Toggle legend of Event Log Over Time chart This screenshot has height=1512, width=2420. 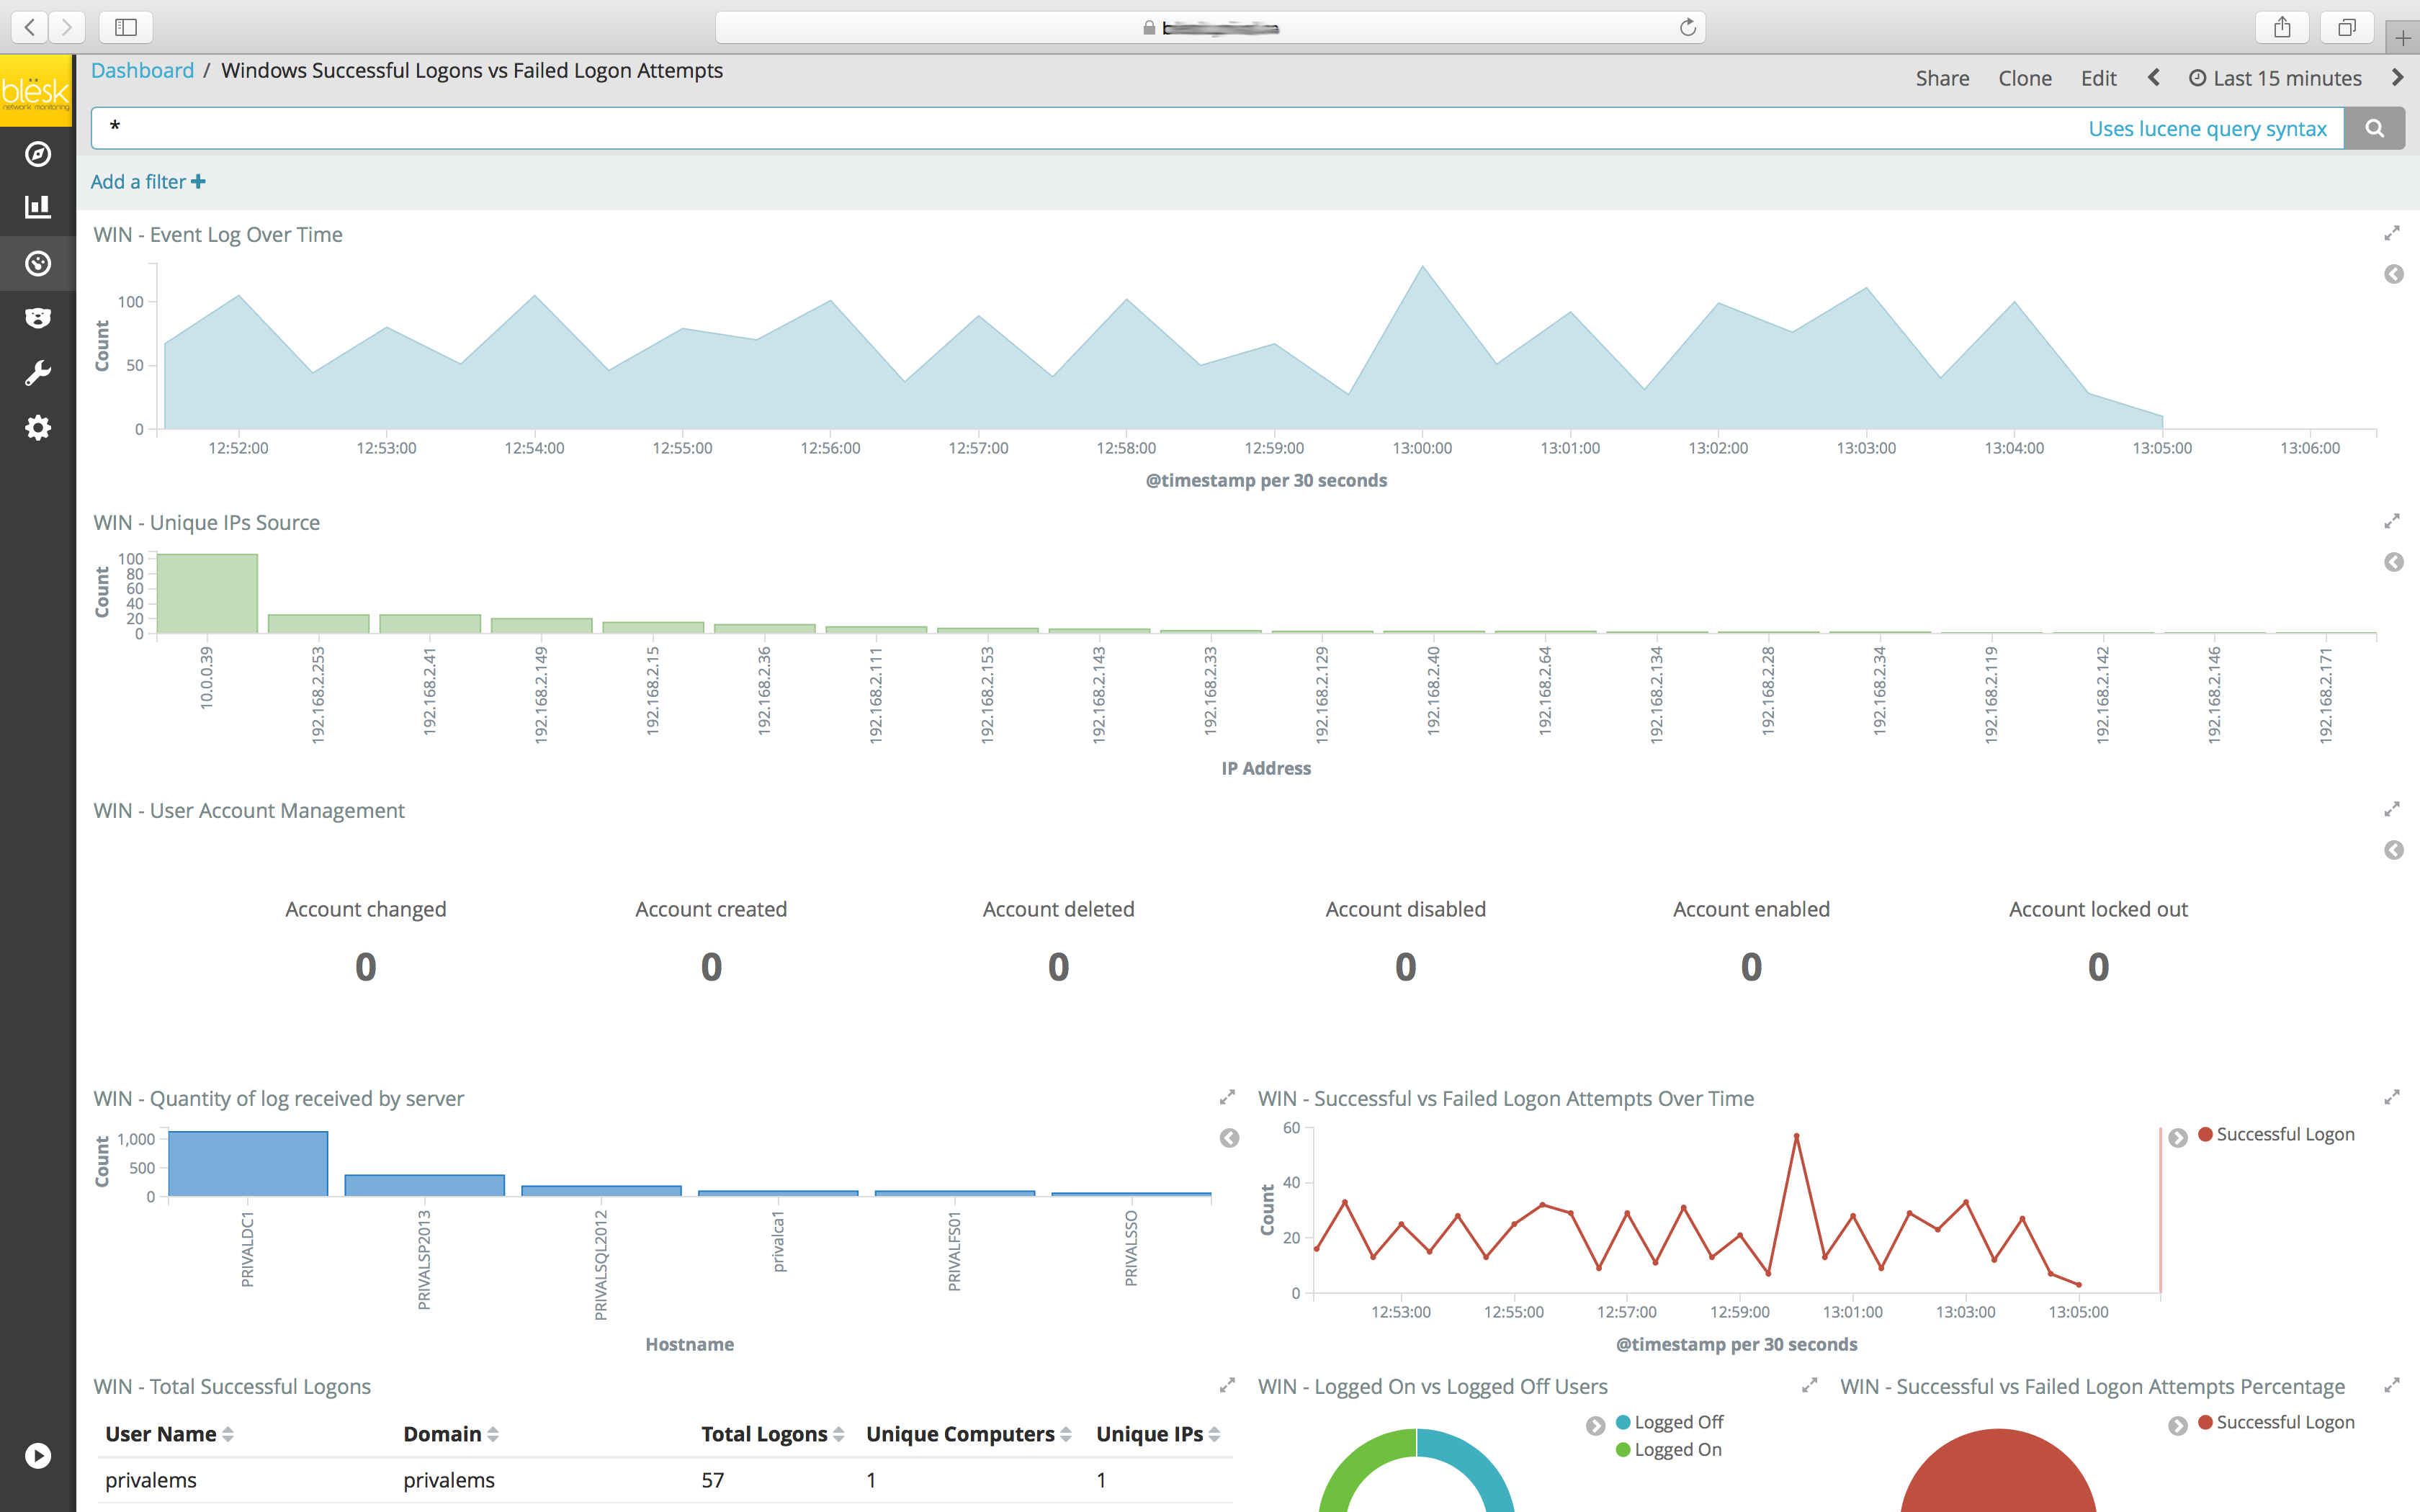tap(2393, 274)
